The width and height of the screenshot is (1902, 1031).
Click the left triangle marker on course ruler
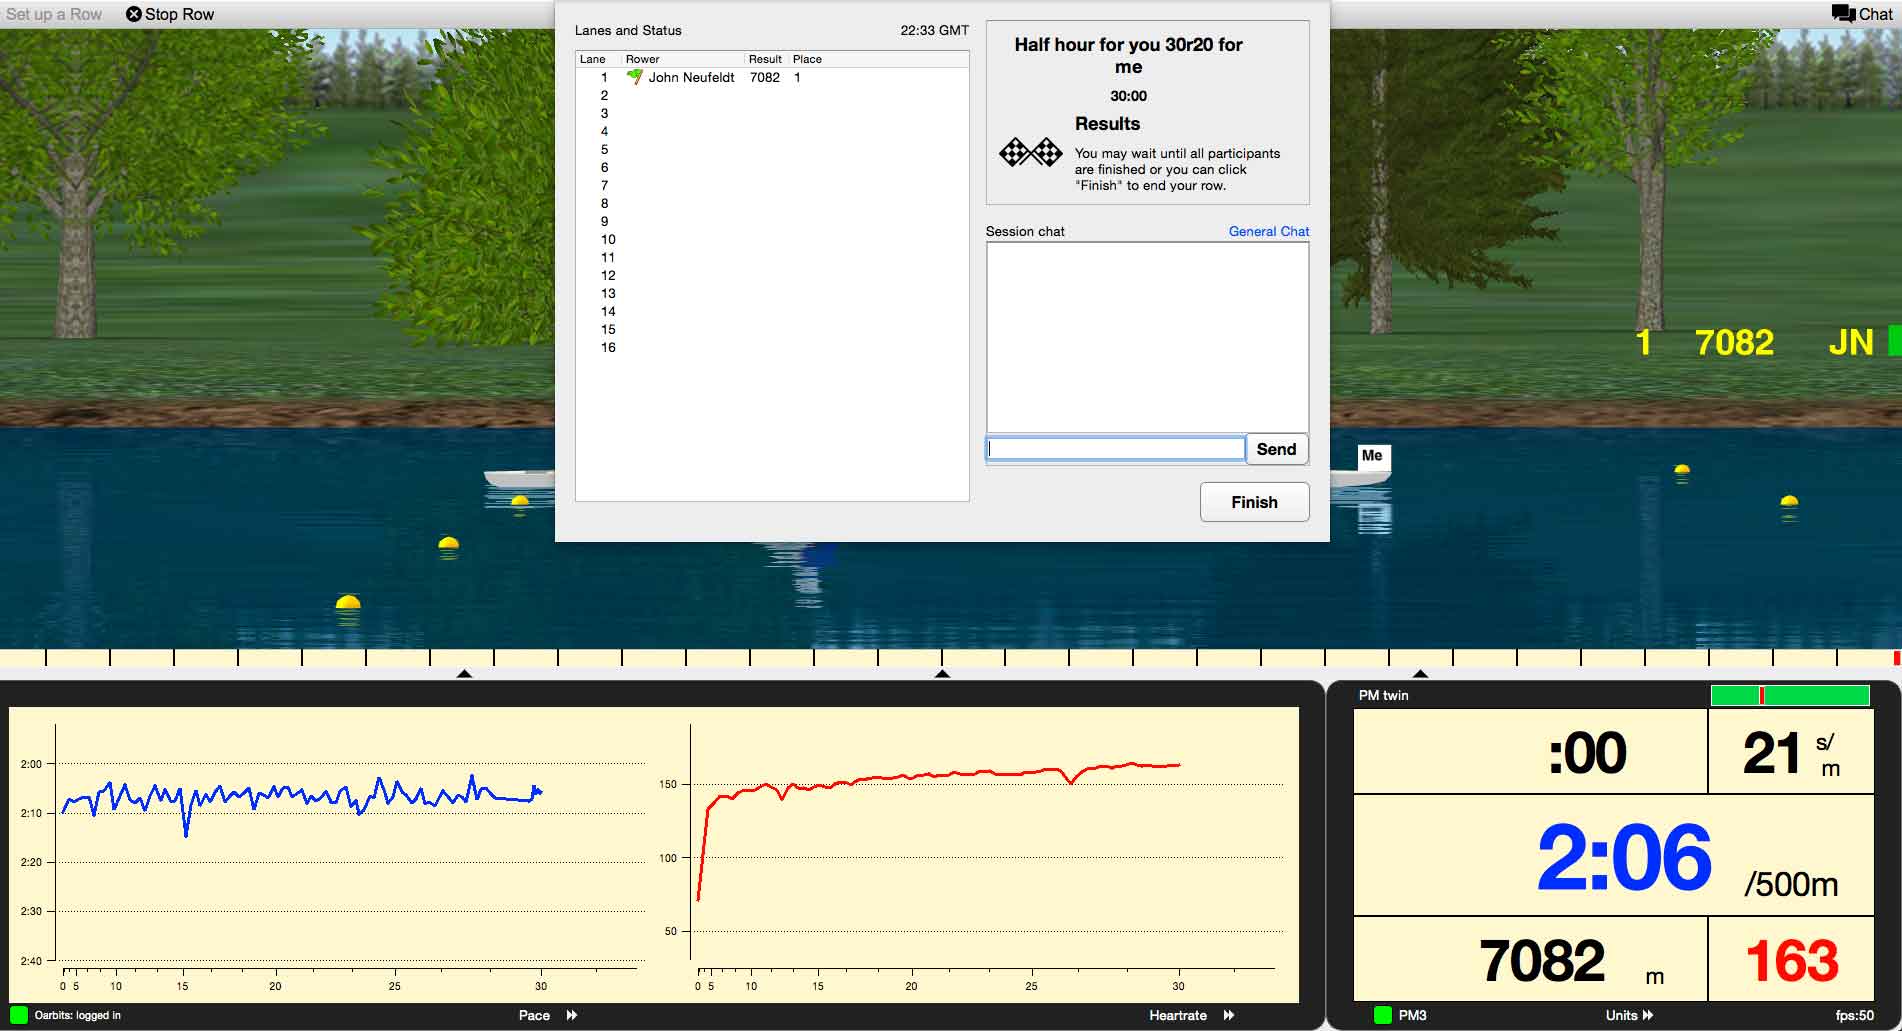[x=464, y=674]
